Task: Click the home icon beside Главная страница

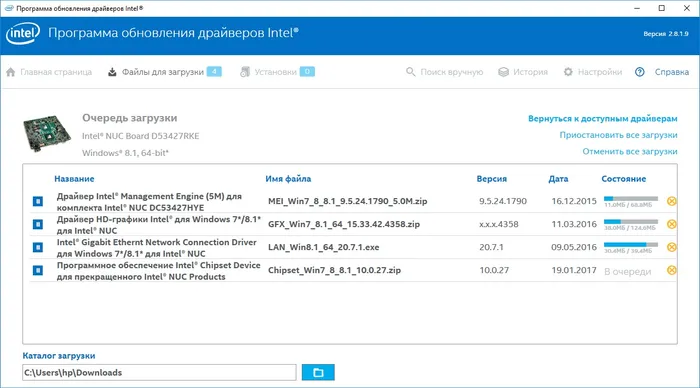Action: point(11,72)
